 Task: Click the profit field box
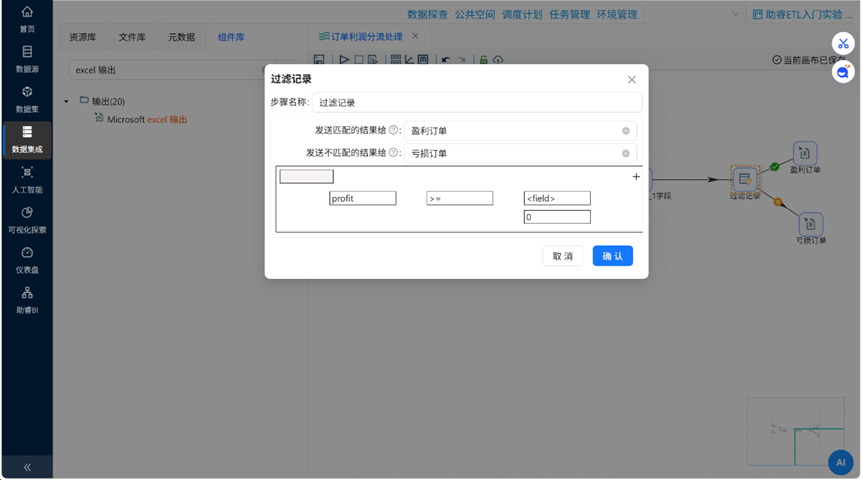pyautogui.click(x=363, y=198)
